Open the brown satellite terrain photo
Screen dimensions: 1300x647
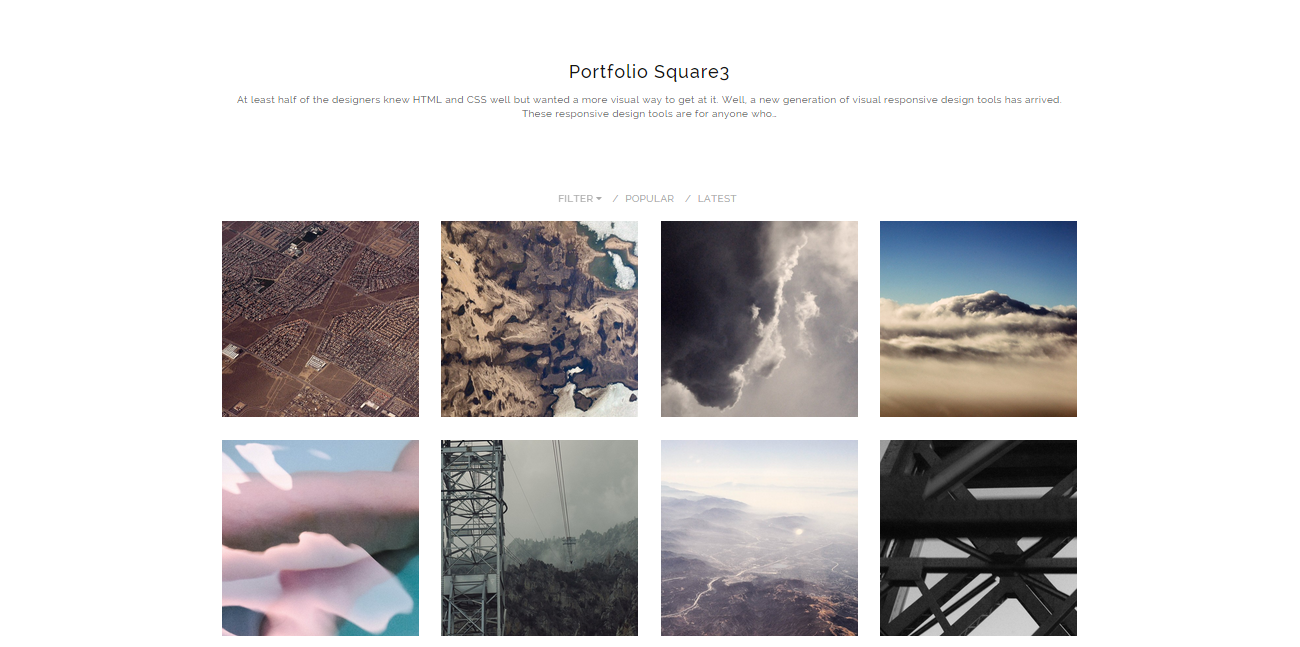tap(539, 319)
